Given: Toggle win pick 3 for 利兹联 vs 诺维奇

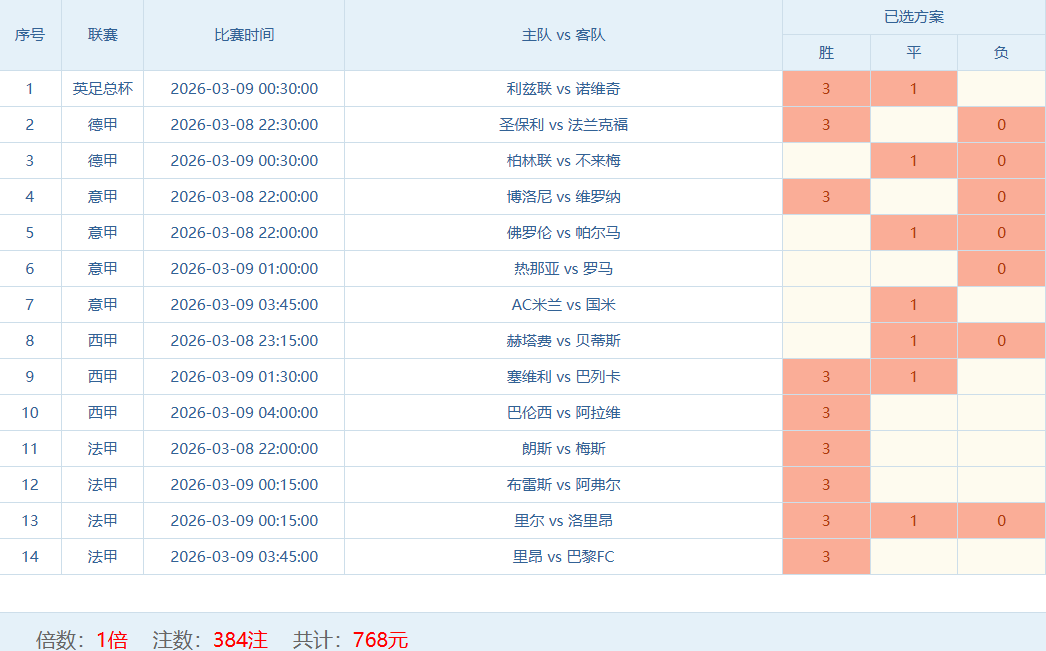Looking at the screenshot, I should click(826, 89).
